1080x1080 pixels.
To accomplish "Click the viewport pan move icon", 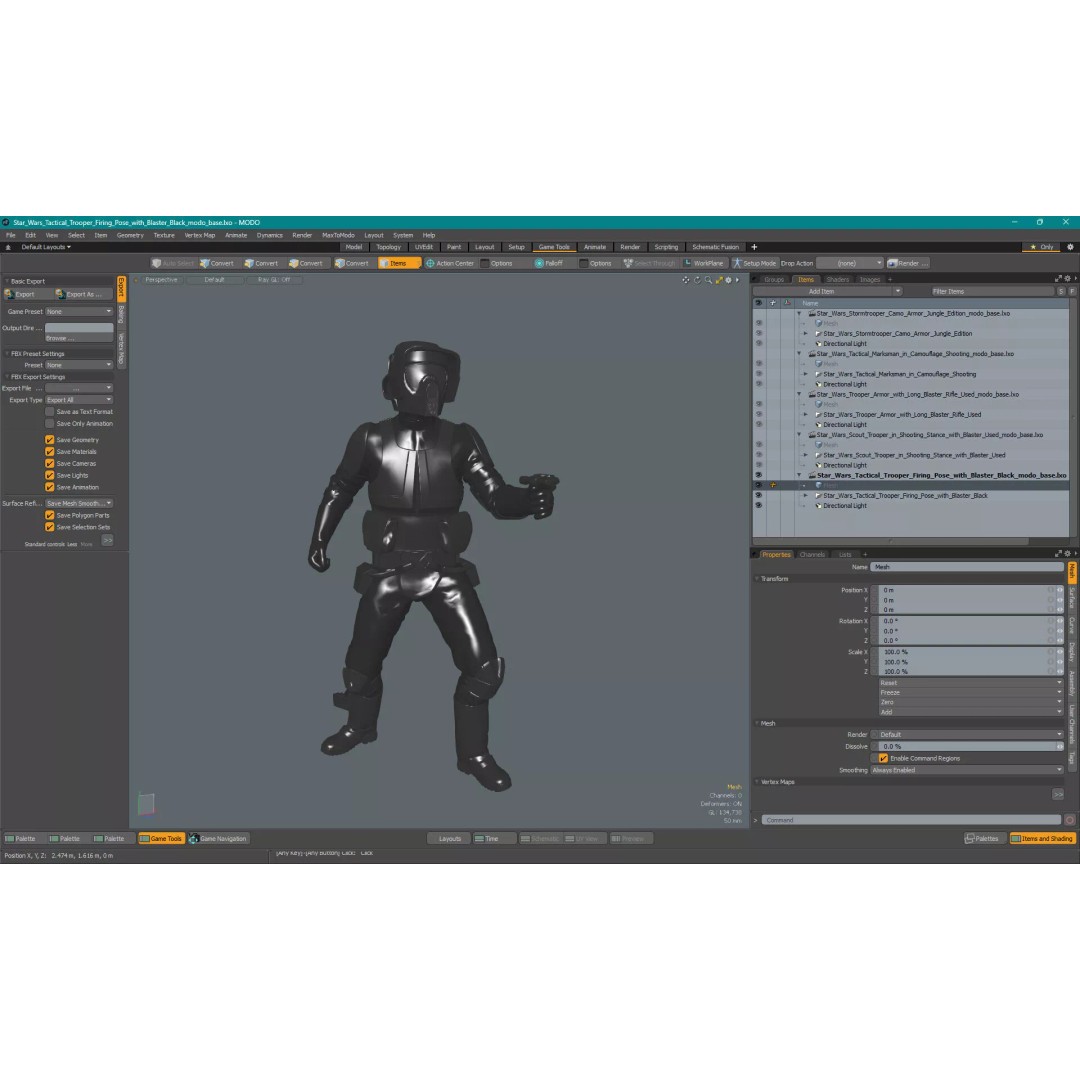I will pyautogui.click(x=685, y=280).
